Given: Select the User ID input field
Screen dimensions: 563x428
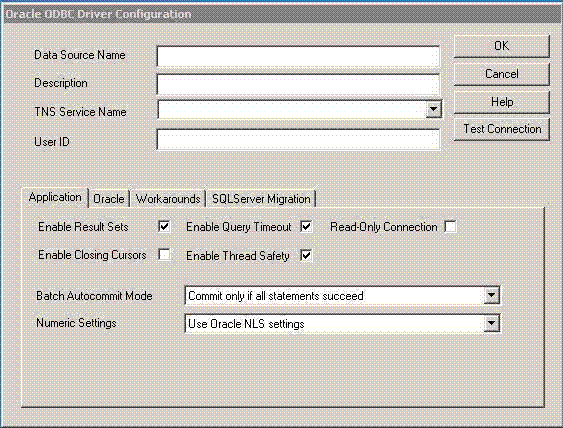Looking at the screenshot, I should (x=298, y=139).
